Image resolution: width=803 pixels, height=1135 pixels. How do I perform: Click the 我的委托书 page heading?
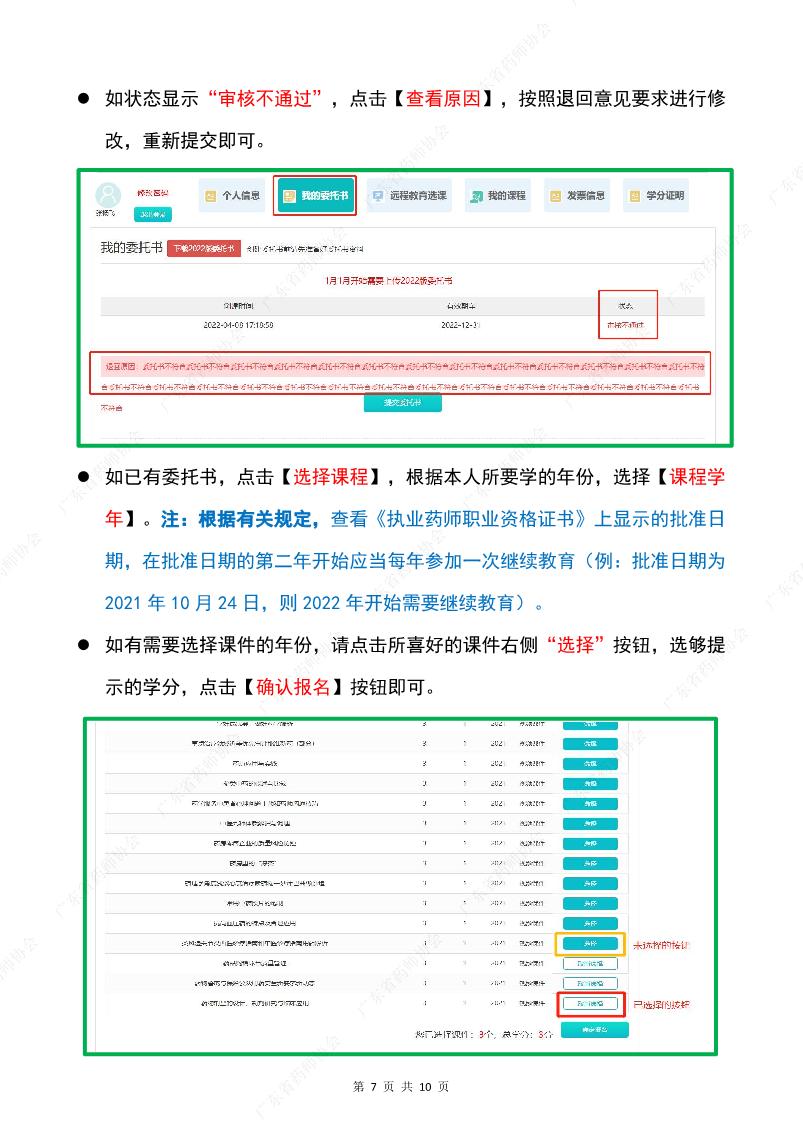tap(131, 248)
